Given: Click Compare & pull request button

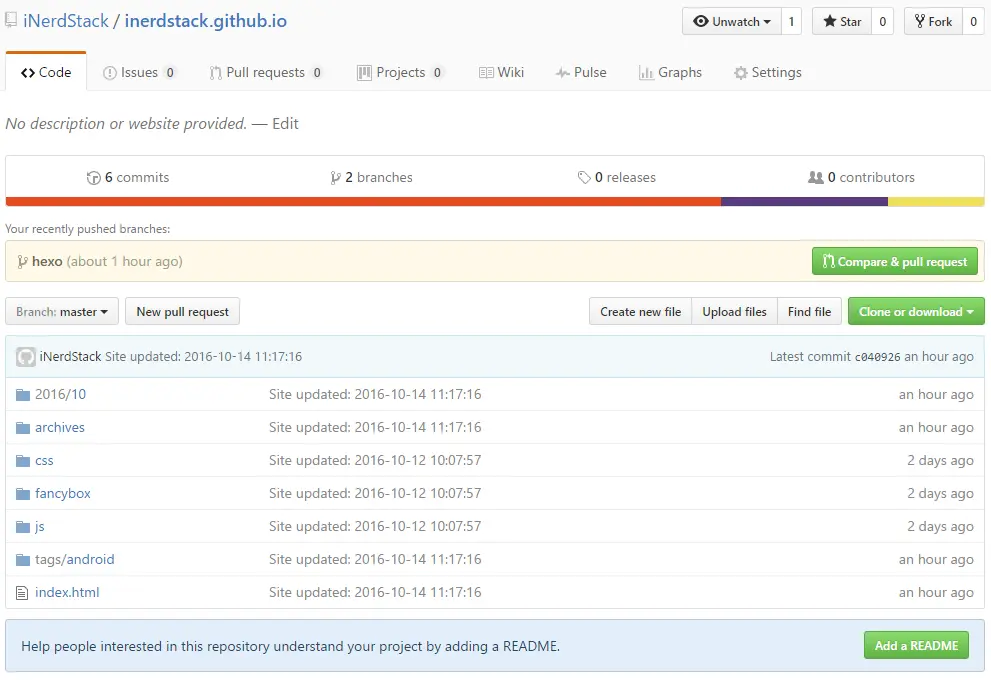Looking at the screenshot, I should [894, 262].
